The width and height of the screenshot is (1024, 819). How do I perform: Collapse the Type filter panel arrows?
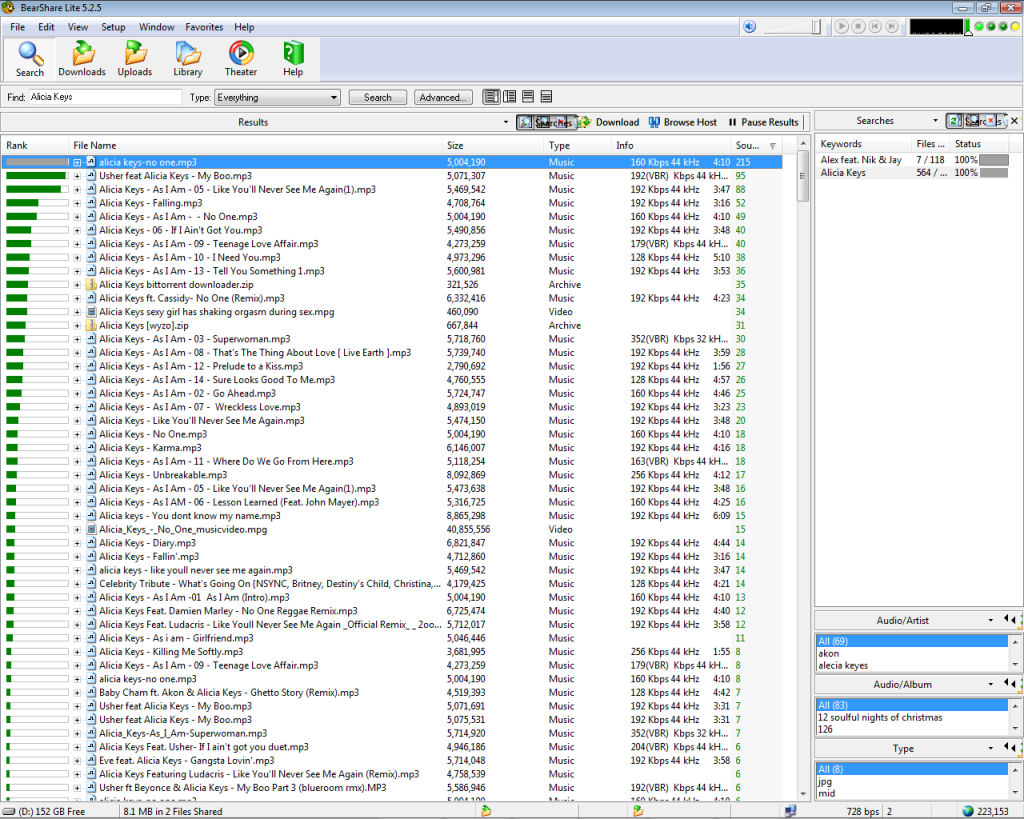tap(1010, 747)
